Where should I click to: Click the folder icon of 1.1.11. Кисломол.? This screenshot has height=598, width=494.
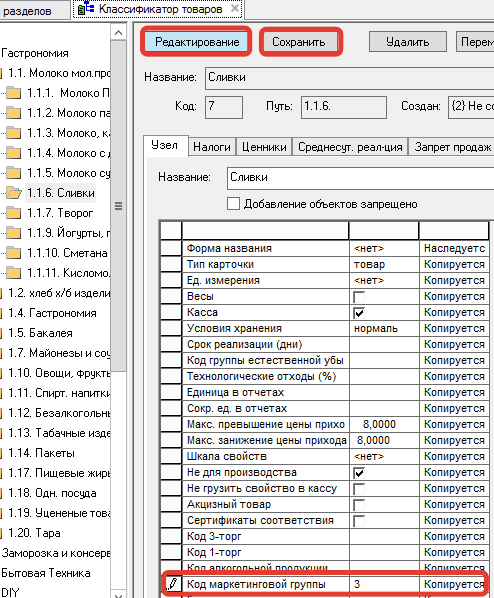coord(13,273)
